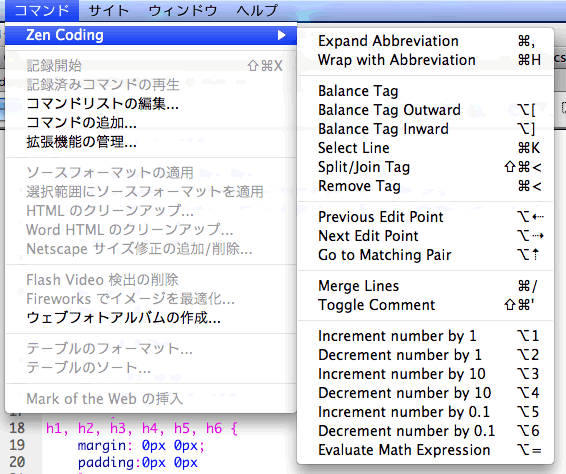Choose the Select Line command

coord(425,148)
